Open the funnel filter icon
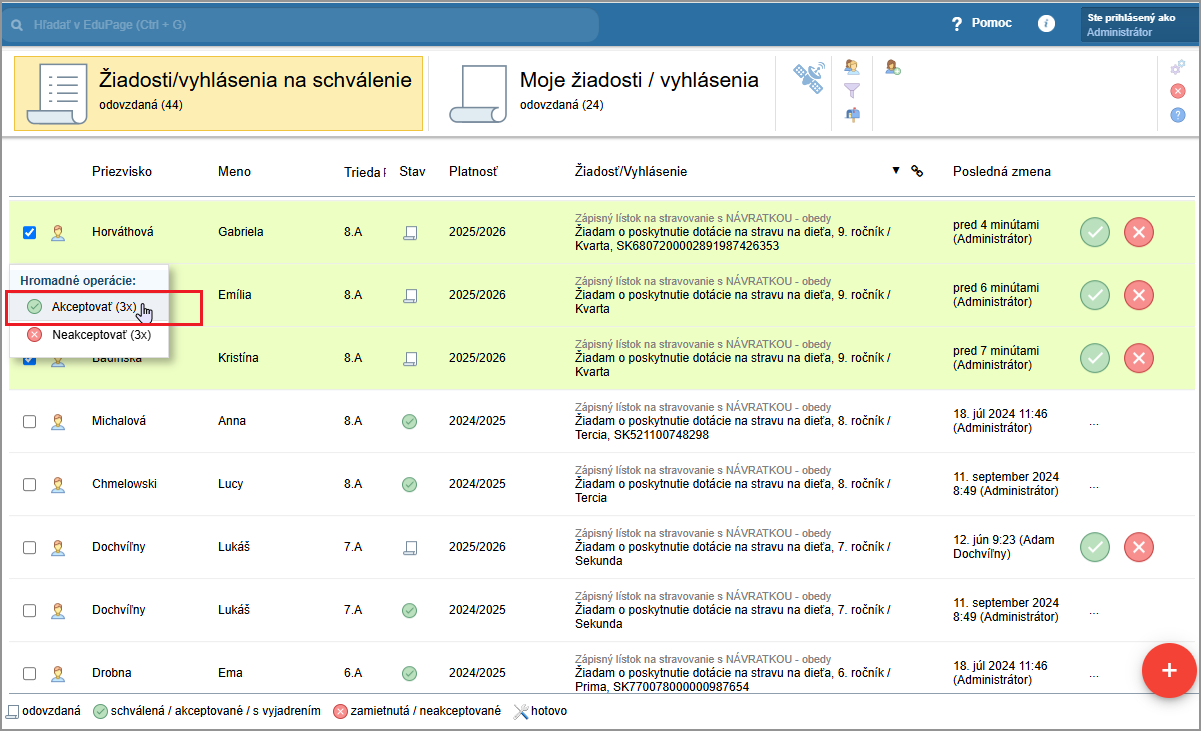Screen dimensions: 1201x731 [852, 91]
